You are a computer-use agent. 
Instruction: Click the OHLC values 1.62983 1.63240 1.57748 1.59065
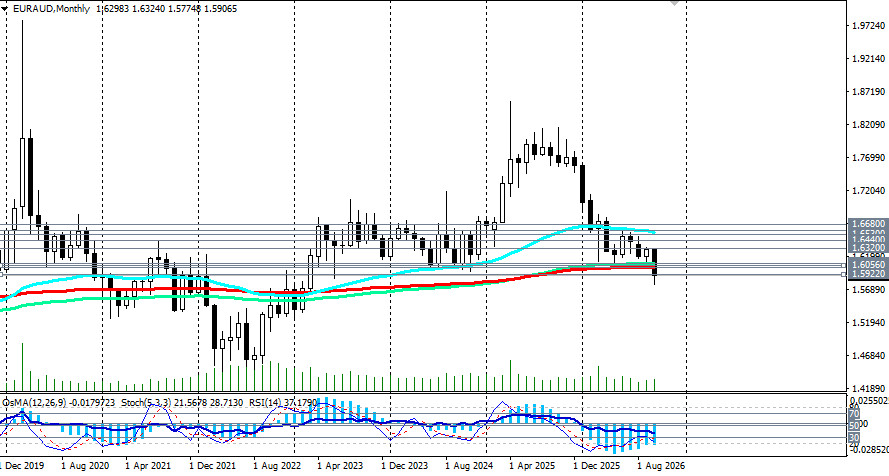167,8
